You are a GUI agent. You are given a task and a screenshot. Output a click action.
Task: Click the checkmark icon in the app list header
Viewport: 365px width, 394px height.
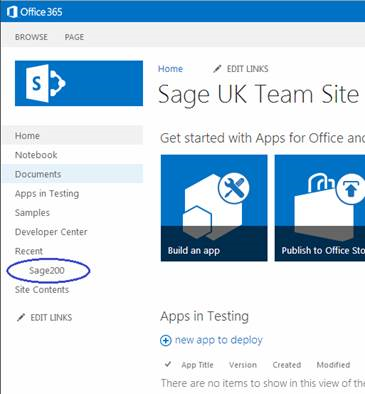[168, 364]
